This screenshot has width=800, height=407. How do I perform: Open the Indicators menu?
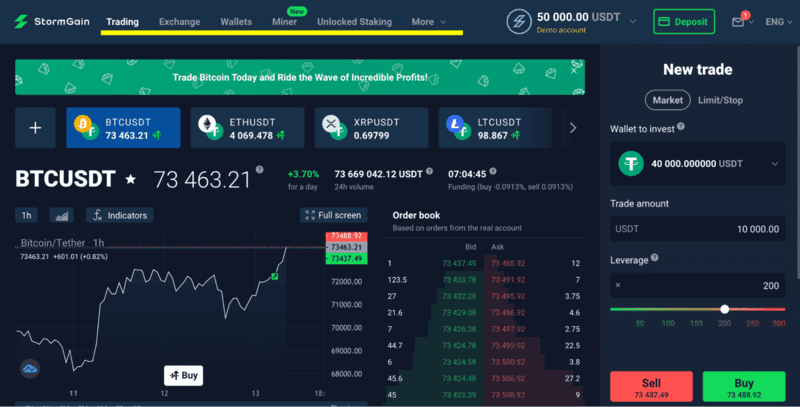(119, 215)
